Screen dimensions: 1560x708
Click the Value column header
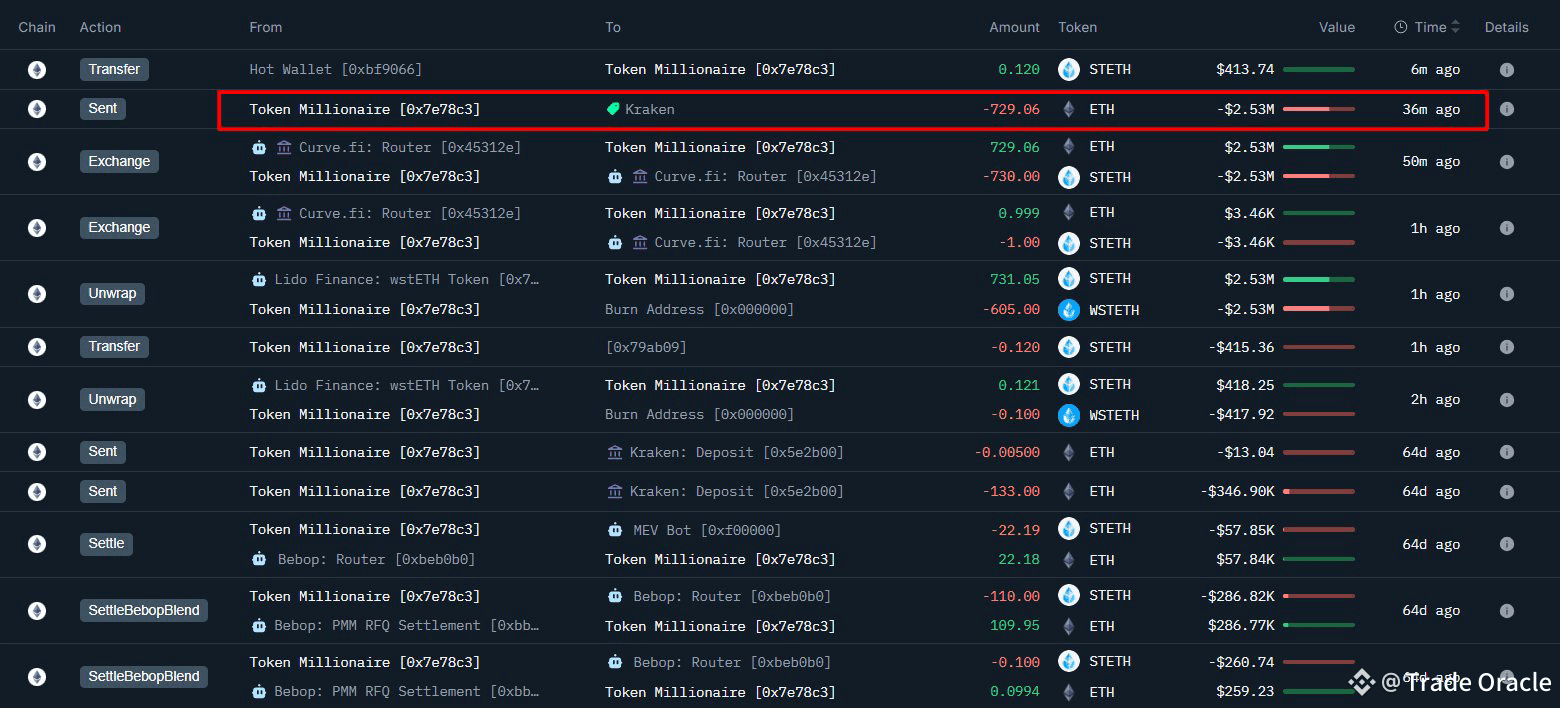(x=1337, y=28)
